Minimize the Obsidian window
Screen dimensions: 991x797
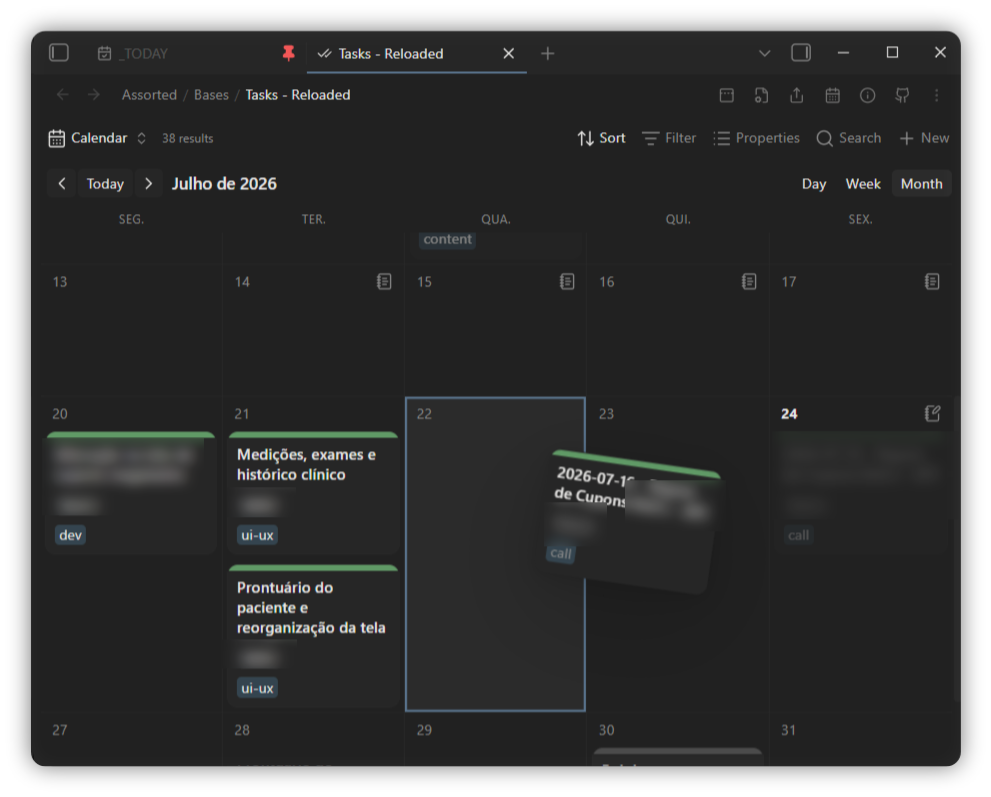pos(843,53)
